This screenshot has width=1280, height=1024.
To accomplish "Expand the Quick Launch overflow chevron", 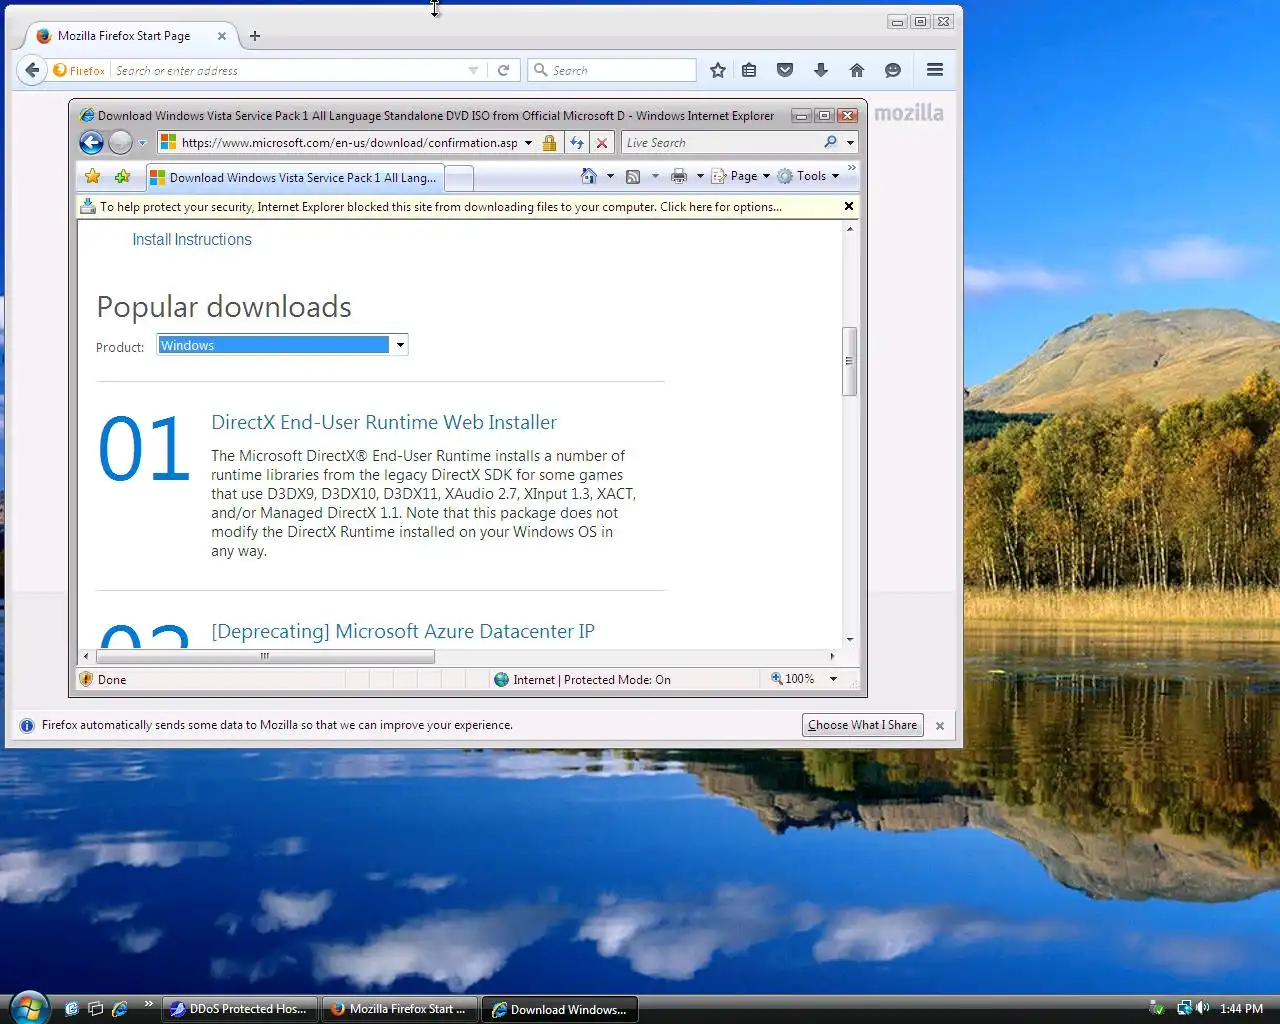I will tap(149, 1003).
